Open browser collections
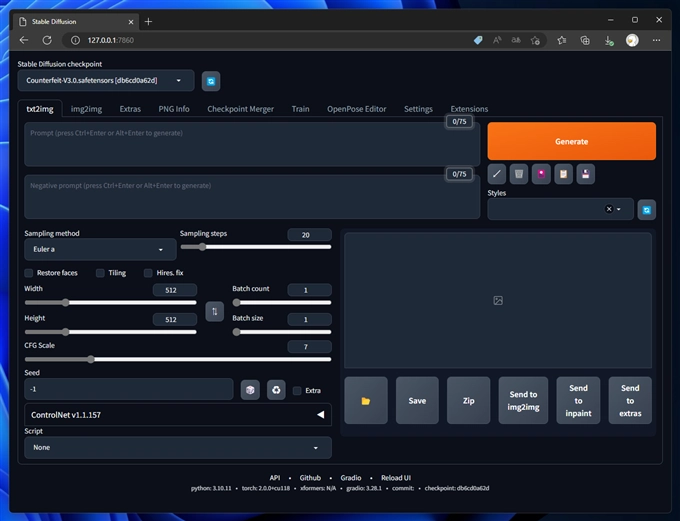680x521 pixels. pyautogui.click(x=585, y=40)
